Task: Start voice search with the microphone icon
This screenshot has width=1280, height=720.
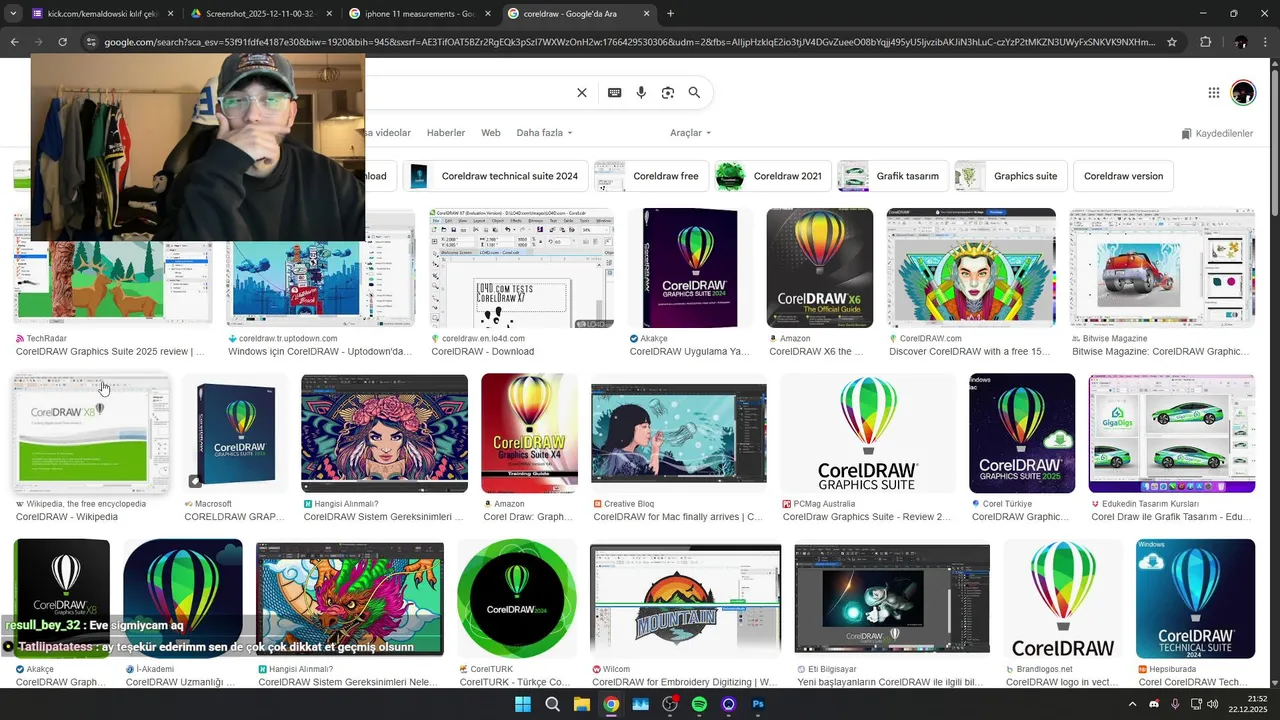Action: tap(641, 93)
